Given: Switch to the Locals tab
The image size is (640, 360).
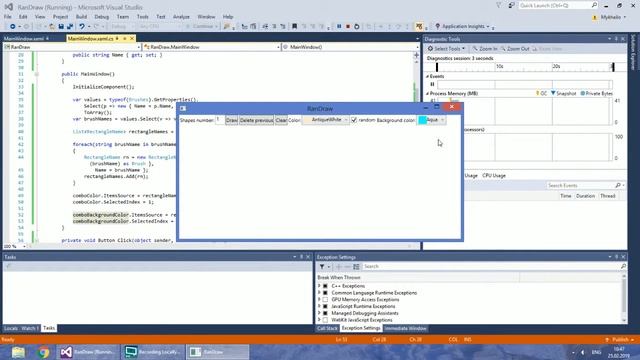Looking at the screenshot, I should click(x=11, y=328).
